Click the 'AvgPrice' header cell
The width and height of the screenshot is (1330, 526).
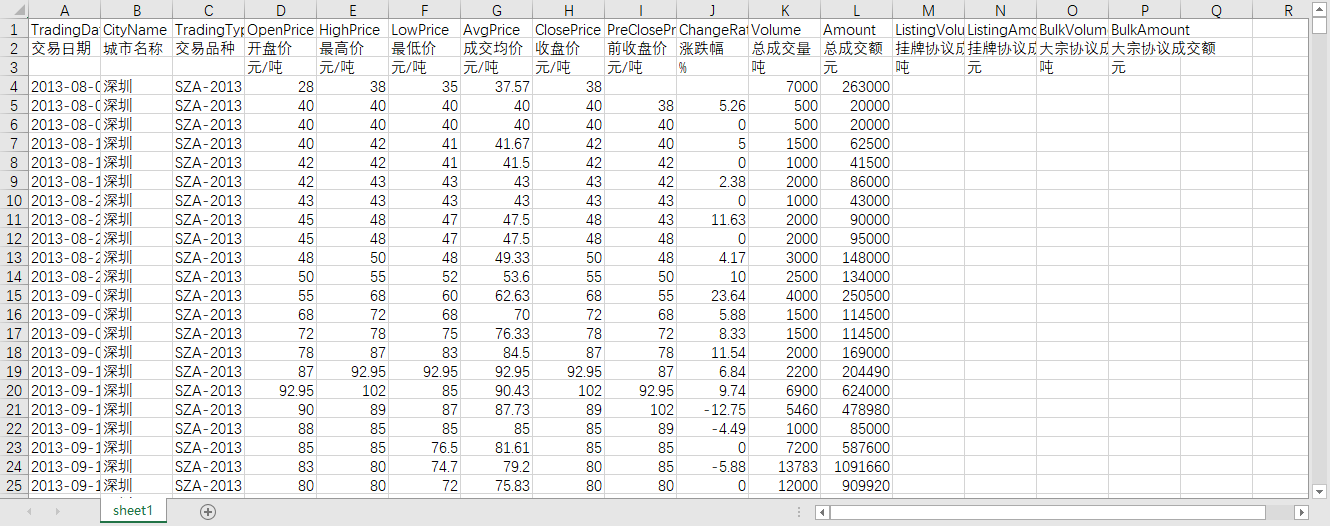(x=496, y=29)
